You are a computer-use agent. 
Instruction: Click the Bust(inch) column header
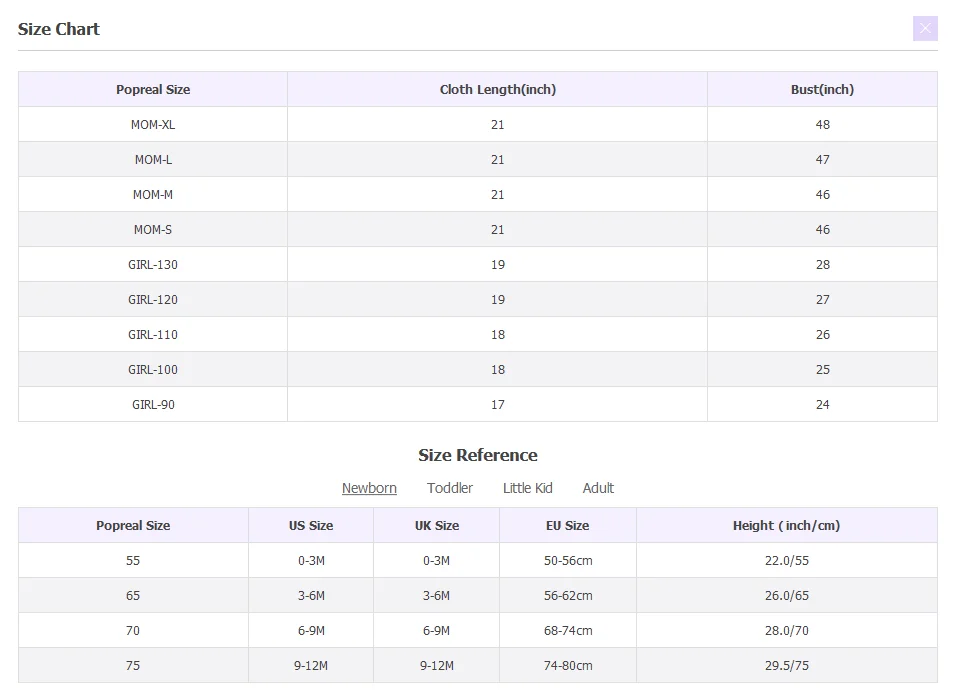coord(822,89)
